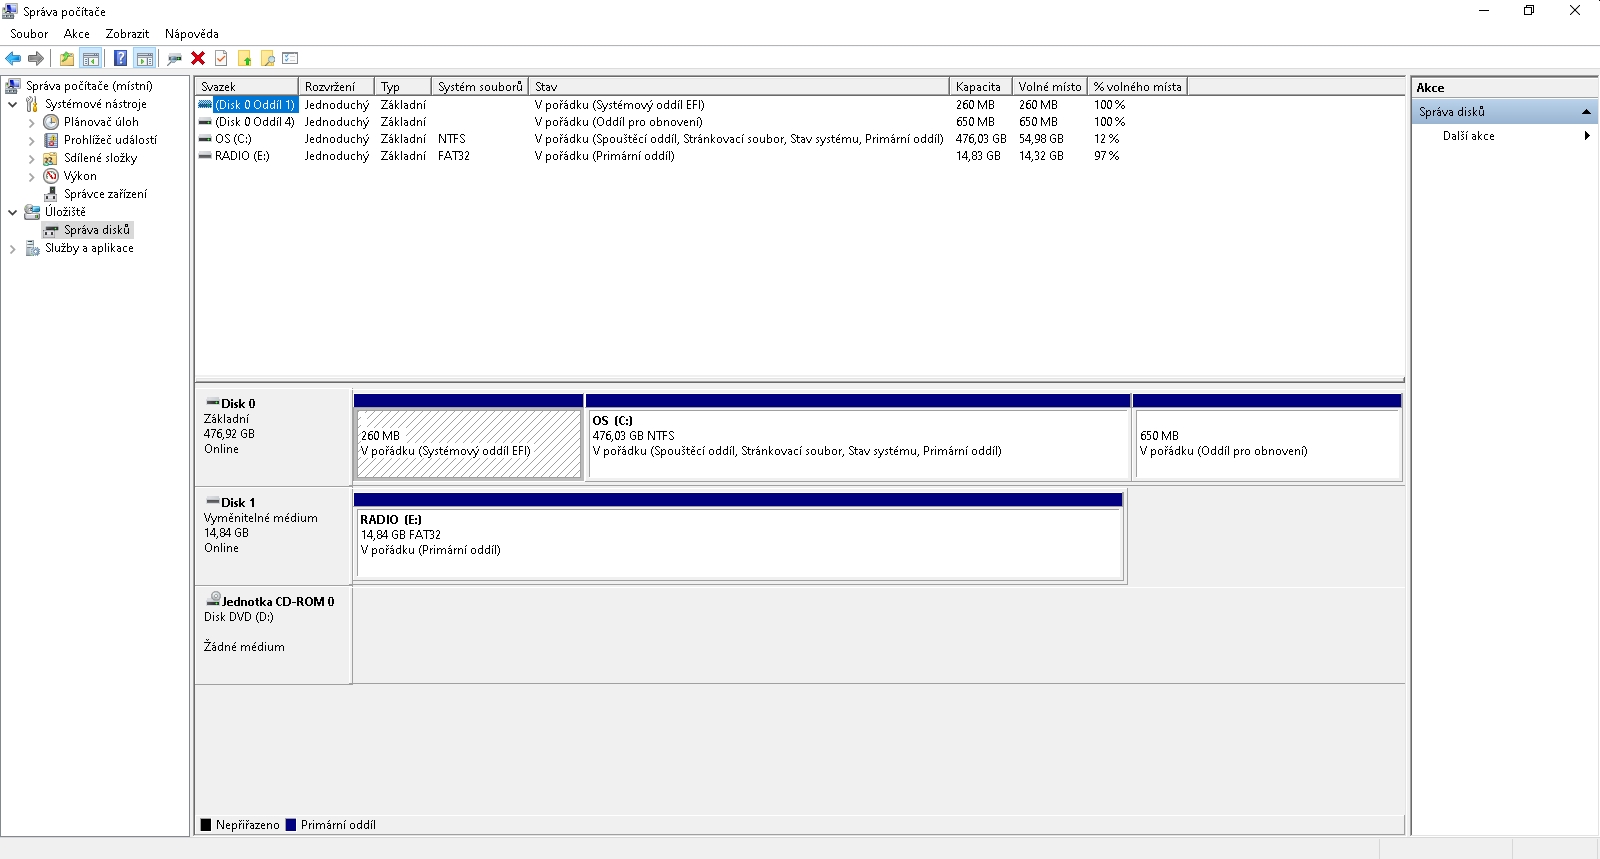Image resolution: width=1600 pixels, height=859 pixels.
Task: Sort by % volného místa column header
Action: (1137, 87)
